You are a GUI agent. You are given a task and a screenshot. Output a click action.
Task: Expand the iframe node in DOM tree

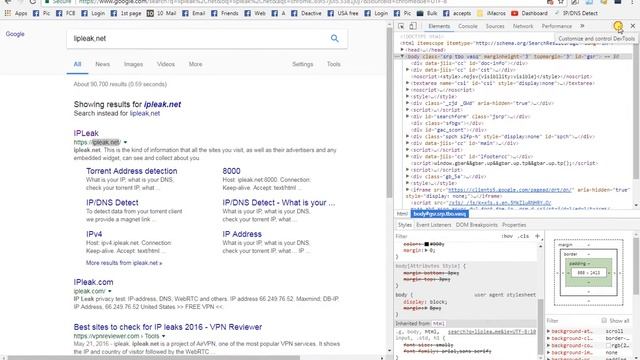click(407, 190)
